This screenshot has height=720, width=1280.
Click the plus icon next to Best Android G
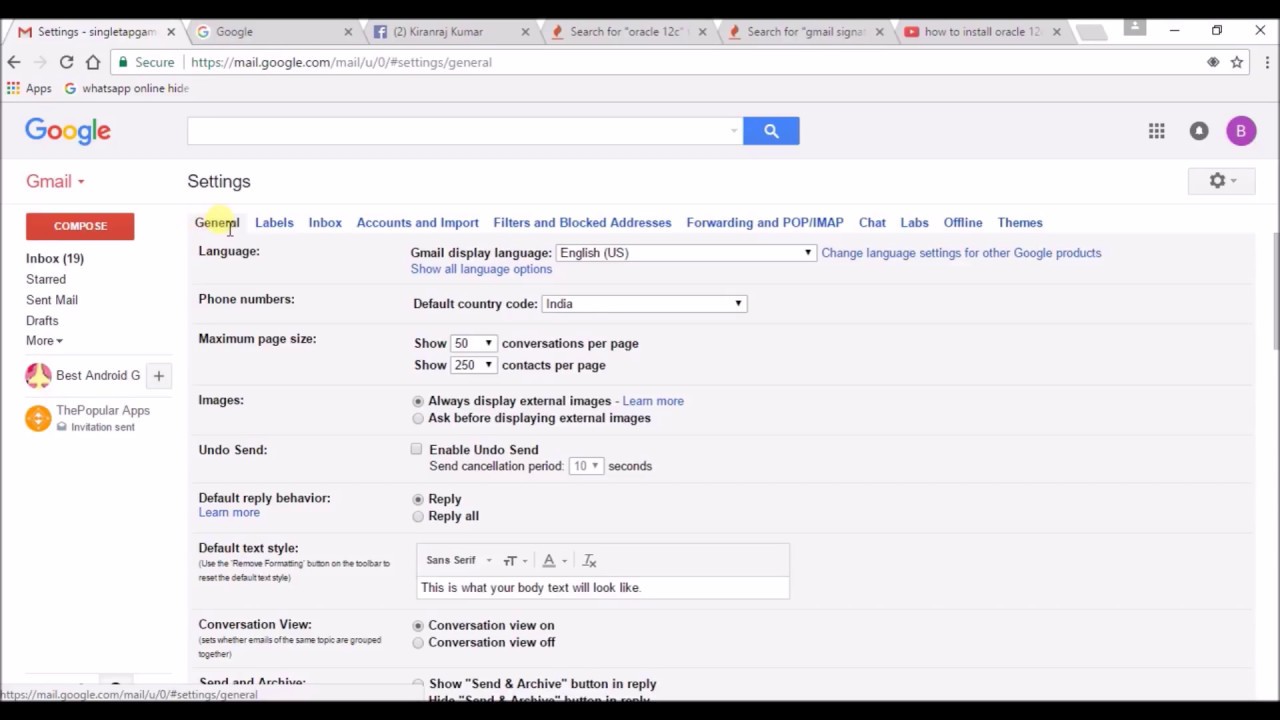coord(158,376)
